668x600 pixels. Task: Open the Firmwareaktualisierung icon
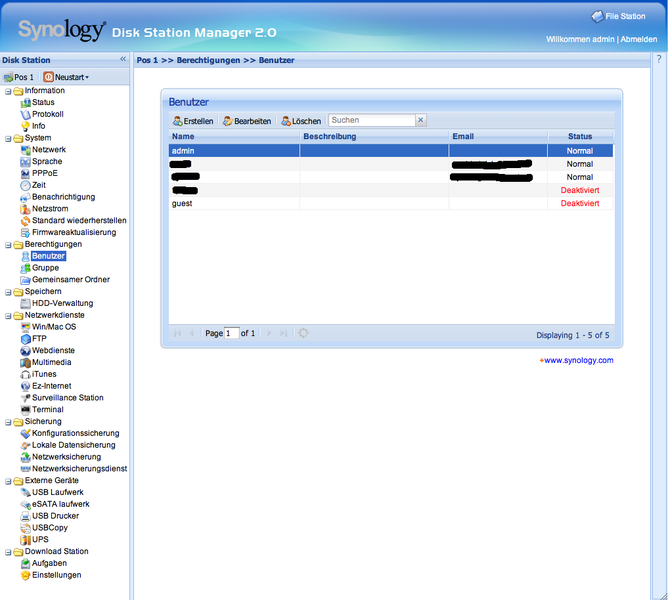click(x=25, y=232)
